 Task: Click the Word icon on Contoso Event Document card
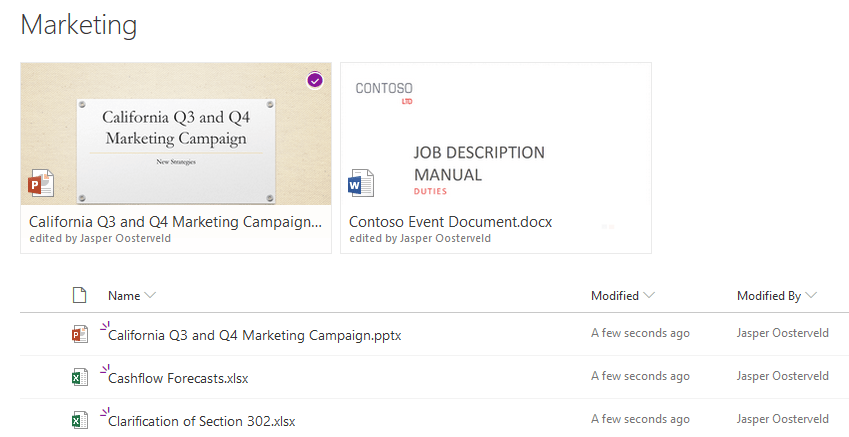pos(361,183)
